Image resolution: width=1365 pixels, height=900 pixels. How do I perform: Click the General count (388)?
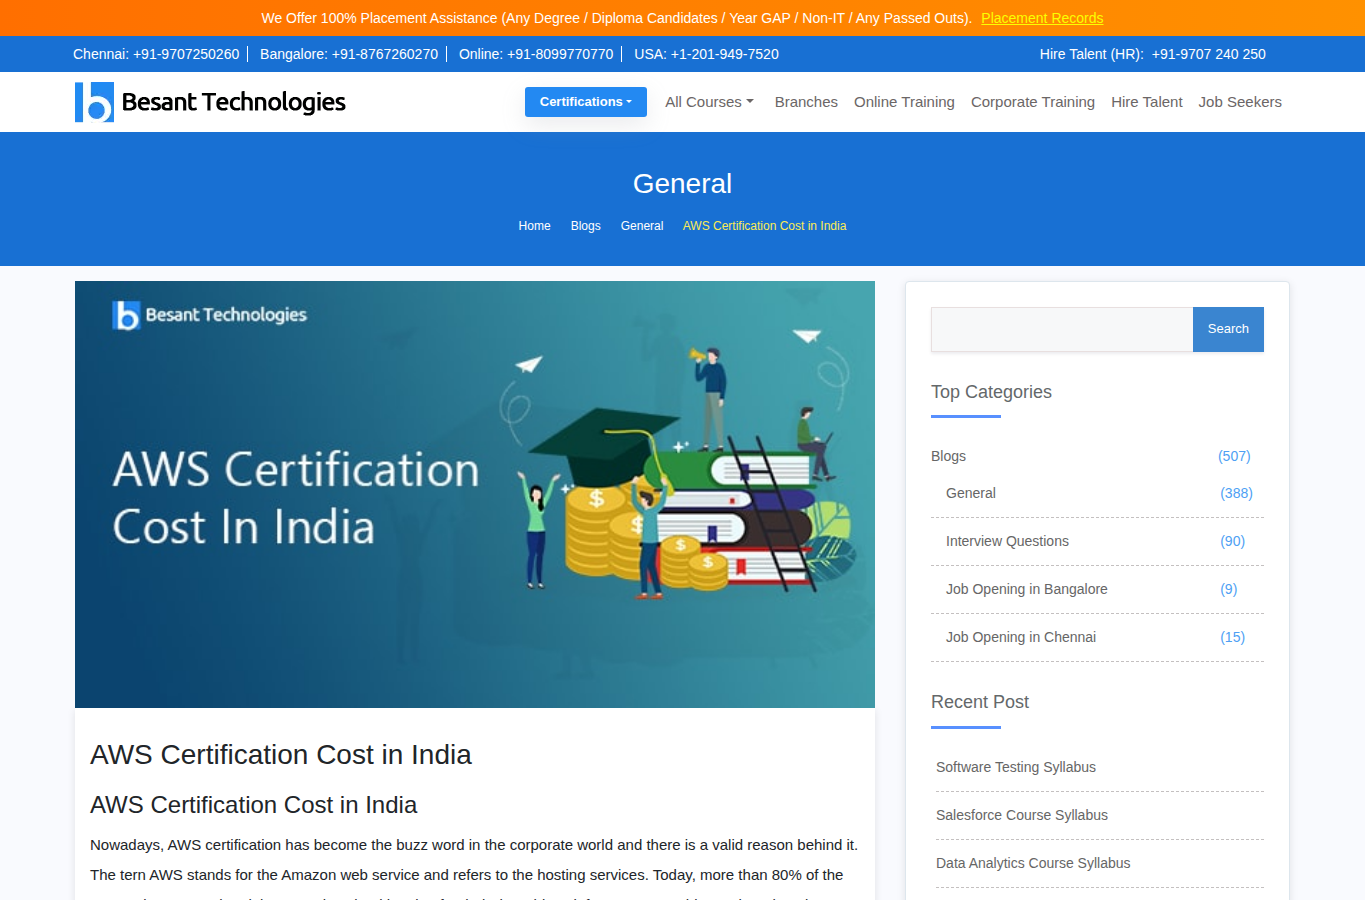tap(1236, 493)
